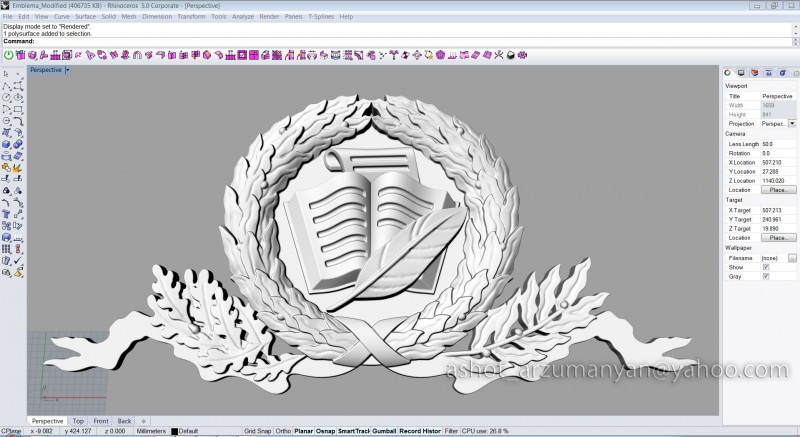This screenshot has width=800, height=437.
Task: Open the Surface menu
Action: [86, 16]
